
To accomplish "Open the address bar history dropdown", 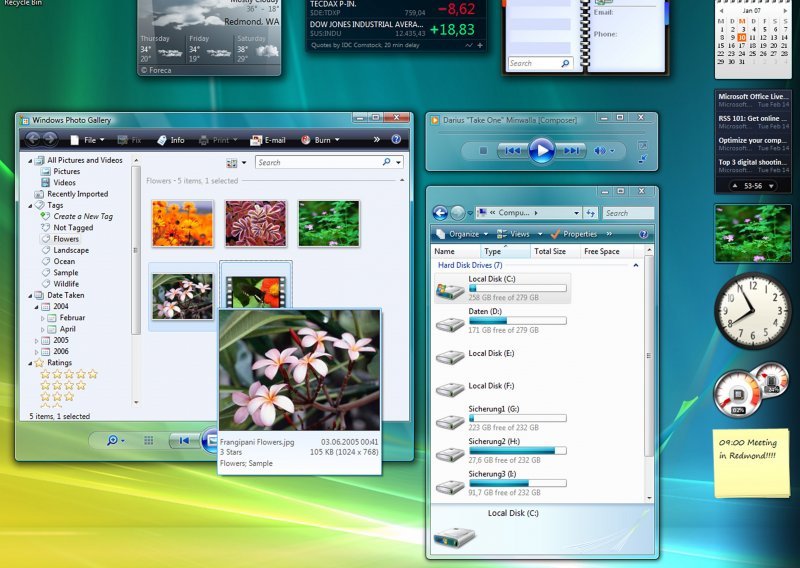I will [x=577, y=213].
